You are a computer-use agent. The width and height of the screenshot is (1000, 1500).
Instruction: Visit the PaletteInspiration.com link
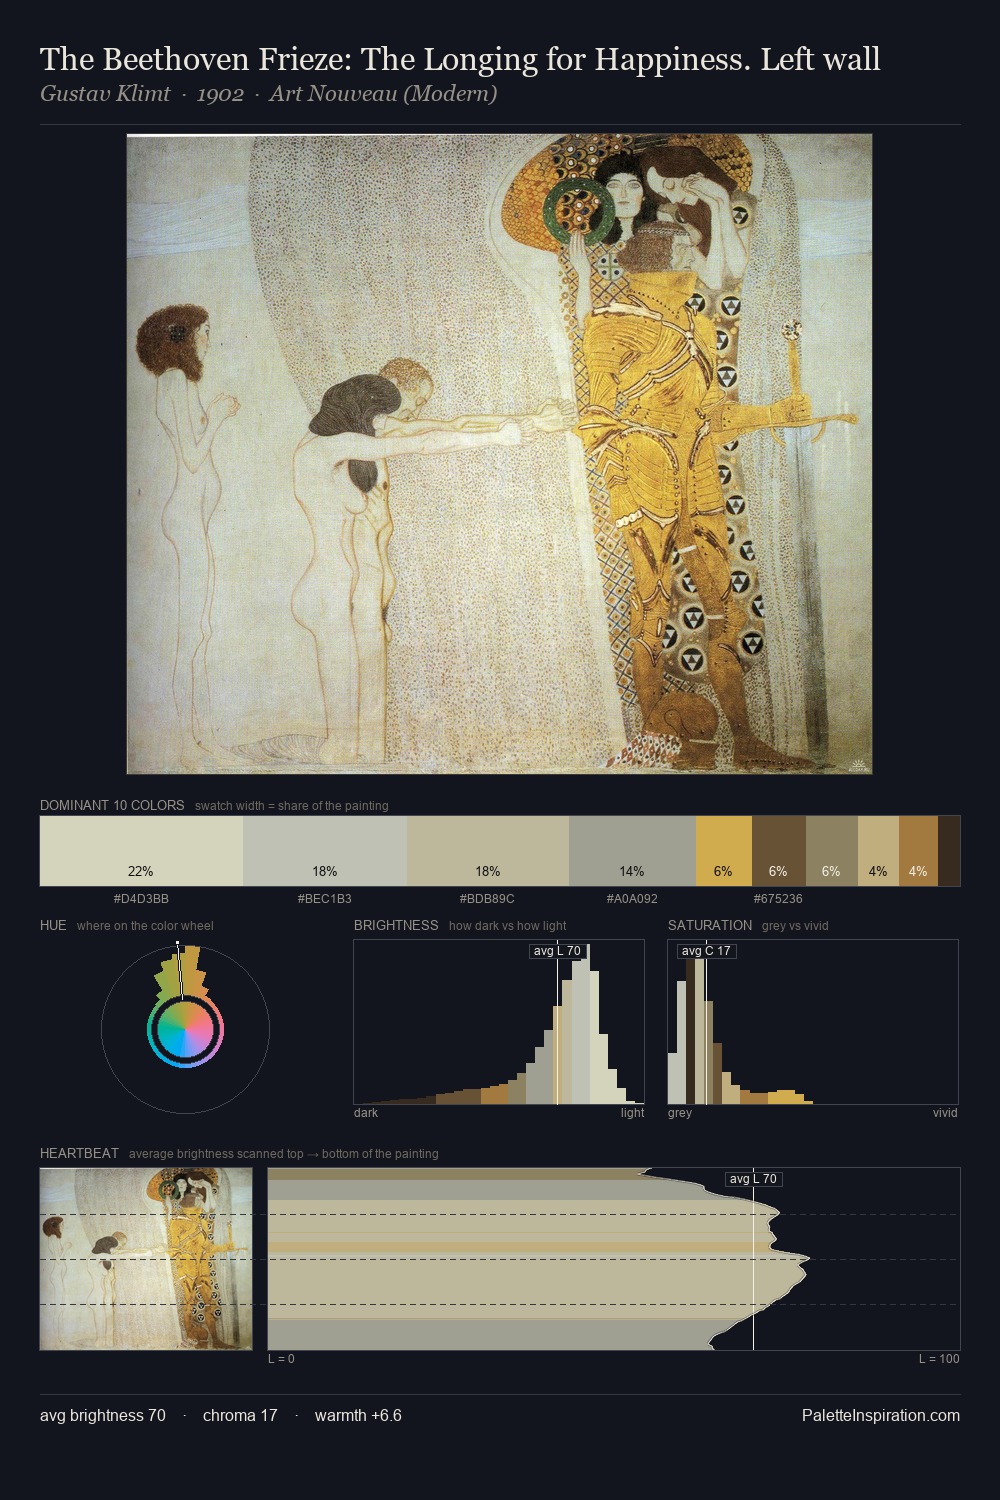tap(881, 1415)
